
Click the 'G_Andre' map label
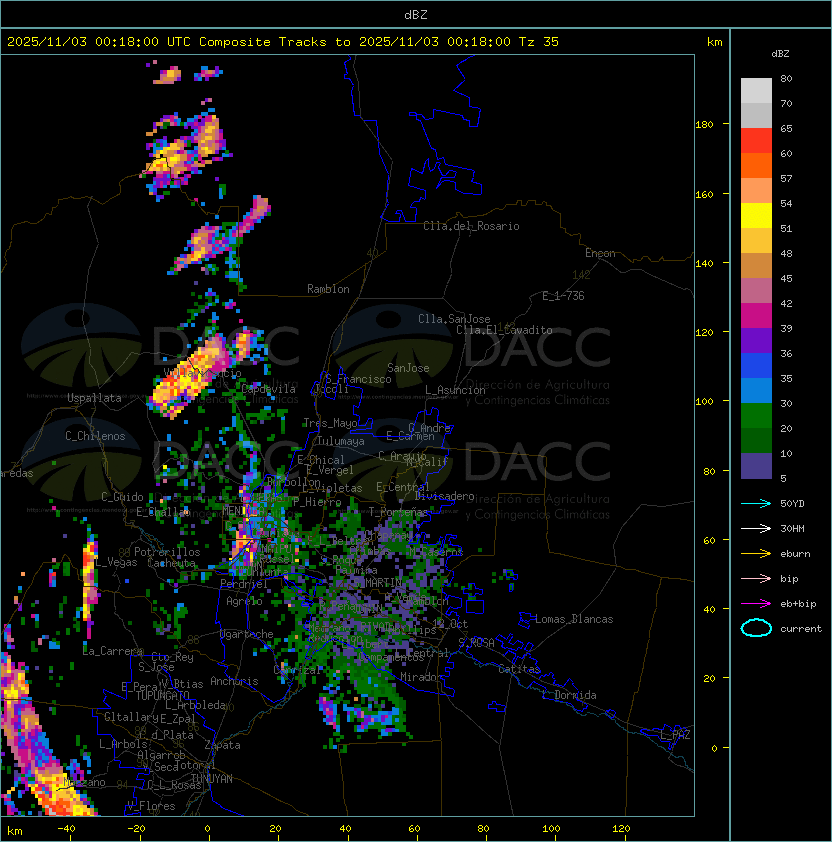[x=430, y=428]
